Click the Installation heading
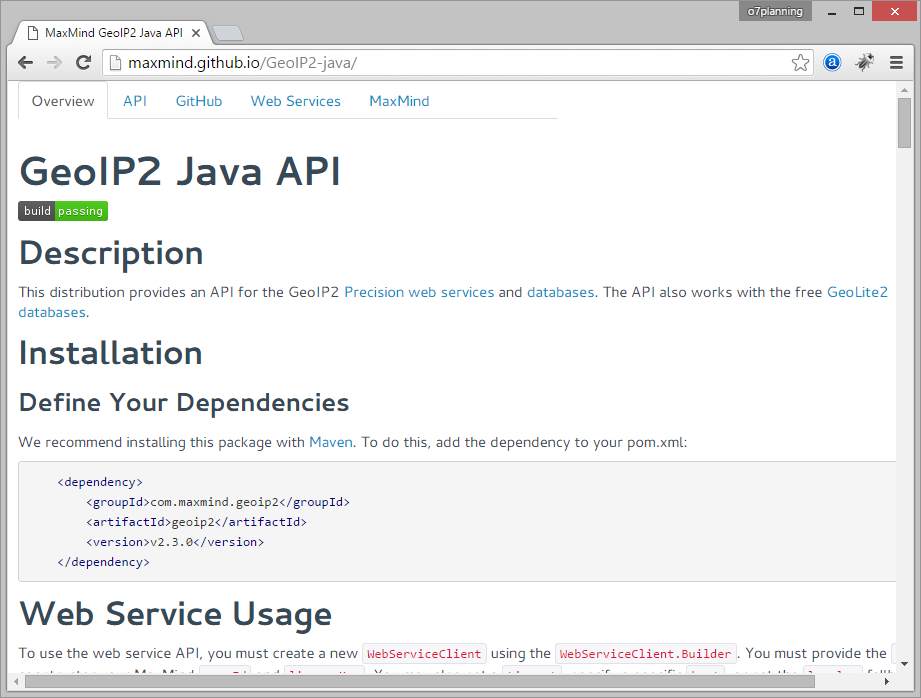Screen dimensions: 921x698 point(110,353)
